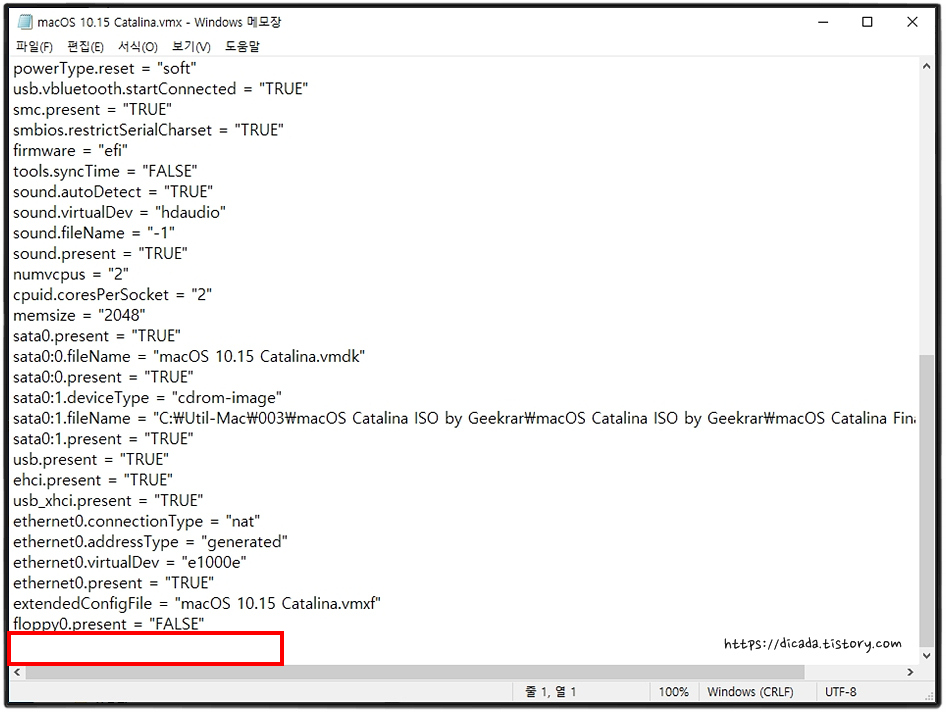Image resolution: width=946 pixels, height=712 pixels.
Task: Click the memsize = "2048" line
Action: [x=79, y=315]
